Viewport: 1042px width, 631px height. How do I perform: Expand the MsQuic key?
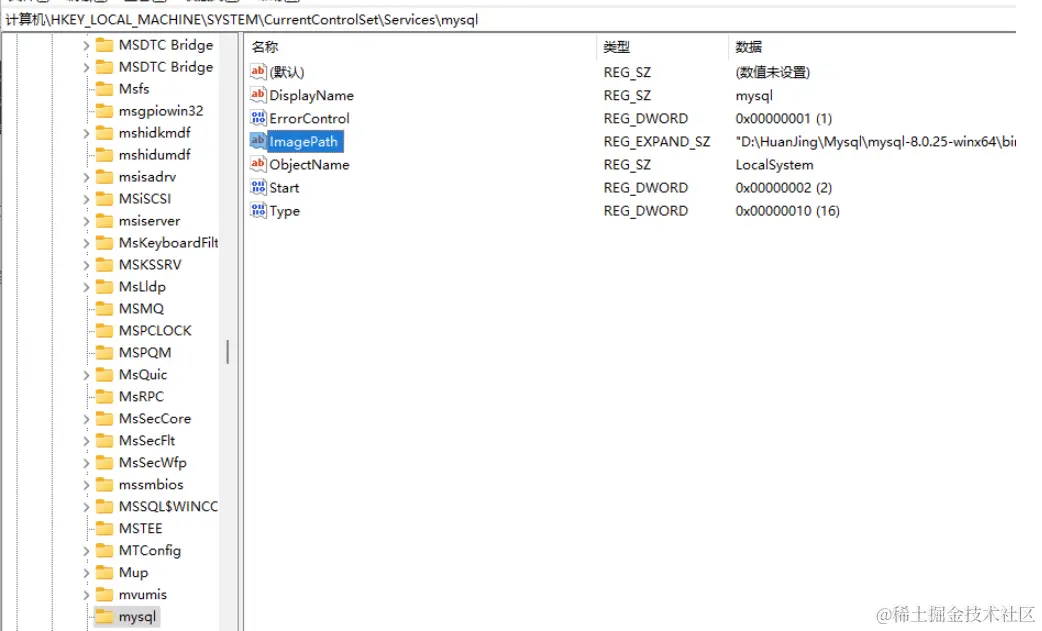click(x=86, y=374)
